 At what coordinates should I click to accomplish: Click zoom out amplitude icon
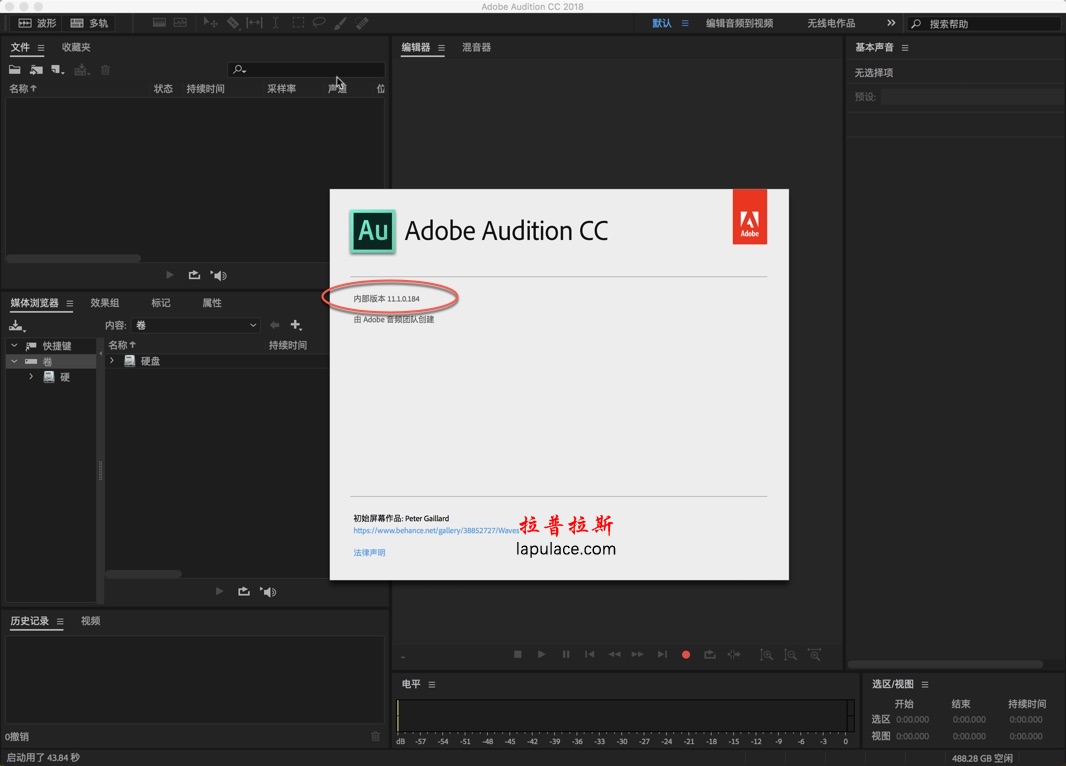pyautogui.click(x=790, y=655)
